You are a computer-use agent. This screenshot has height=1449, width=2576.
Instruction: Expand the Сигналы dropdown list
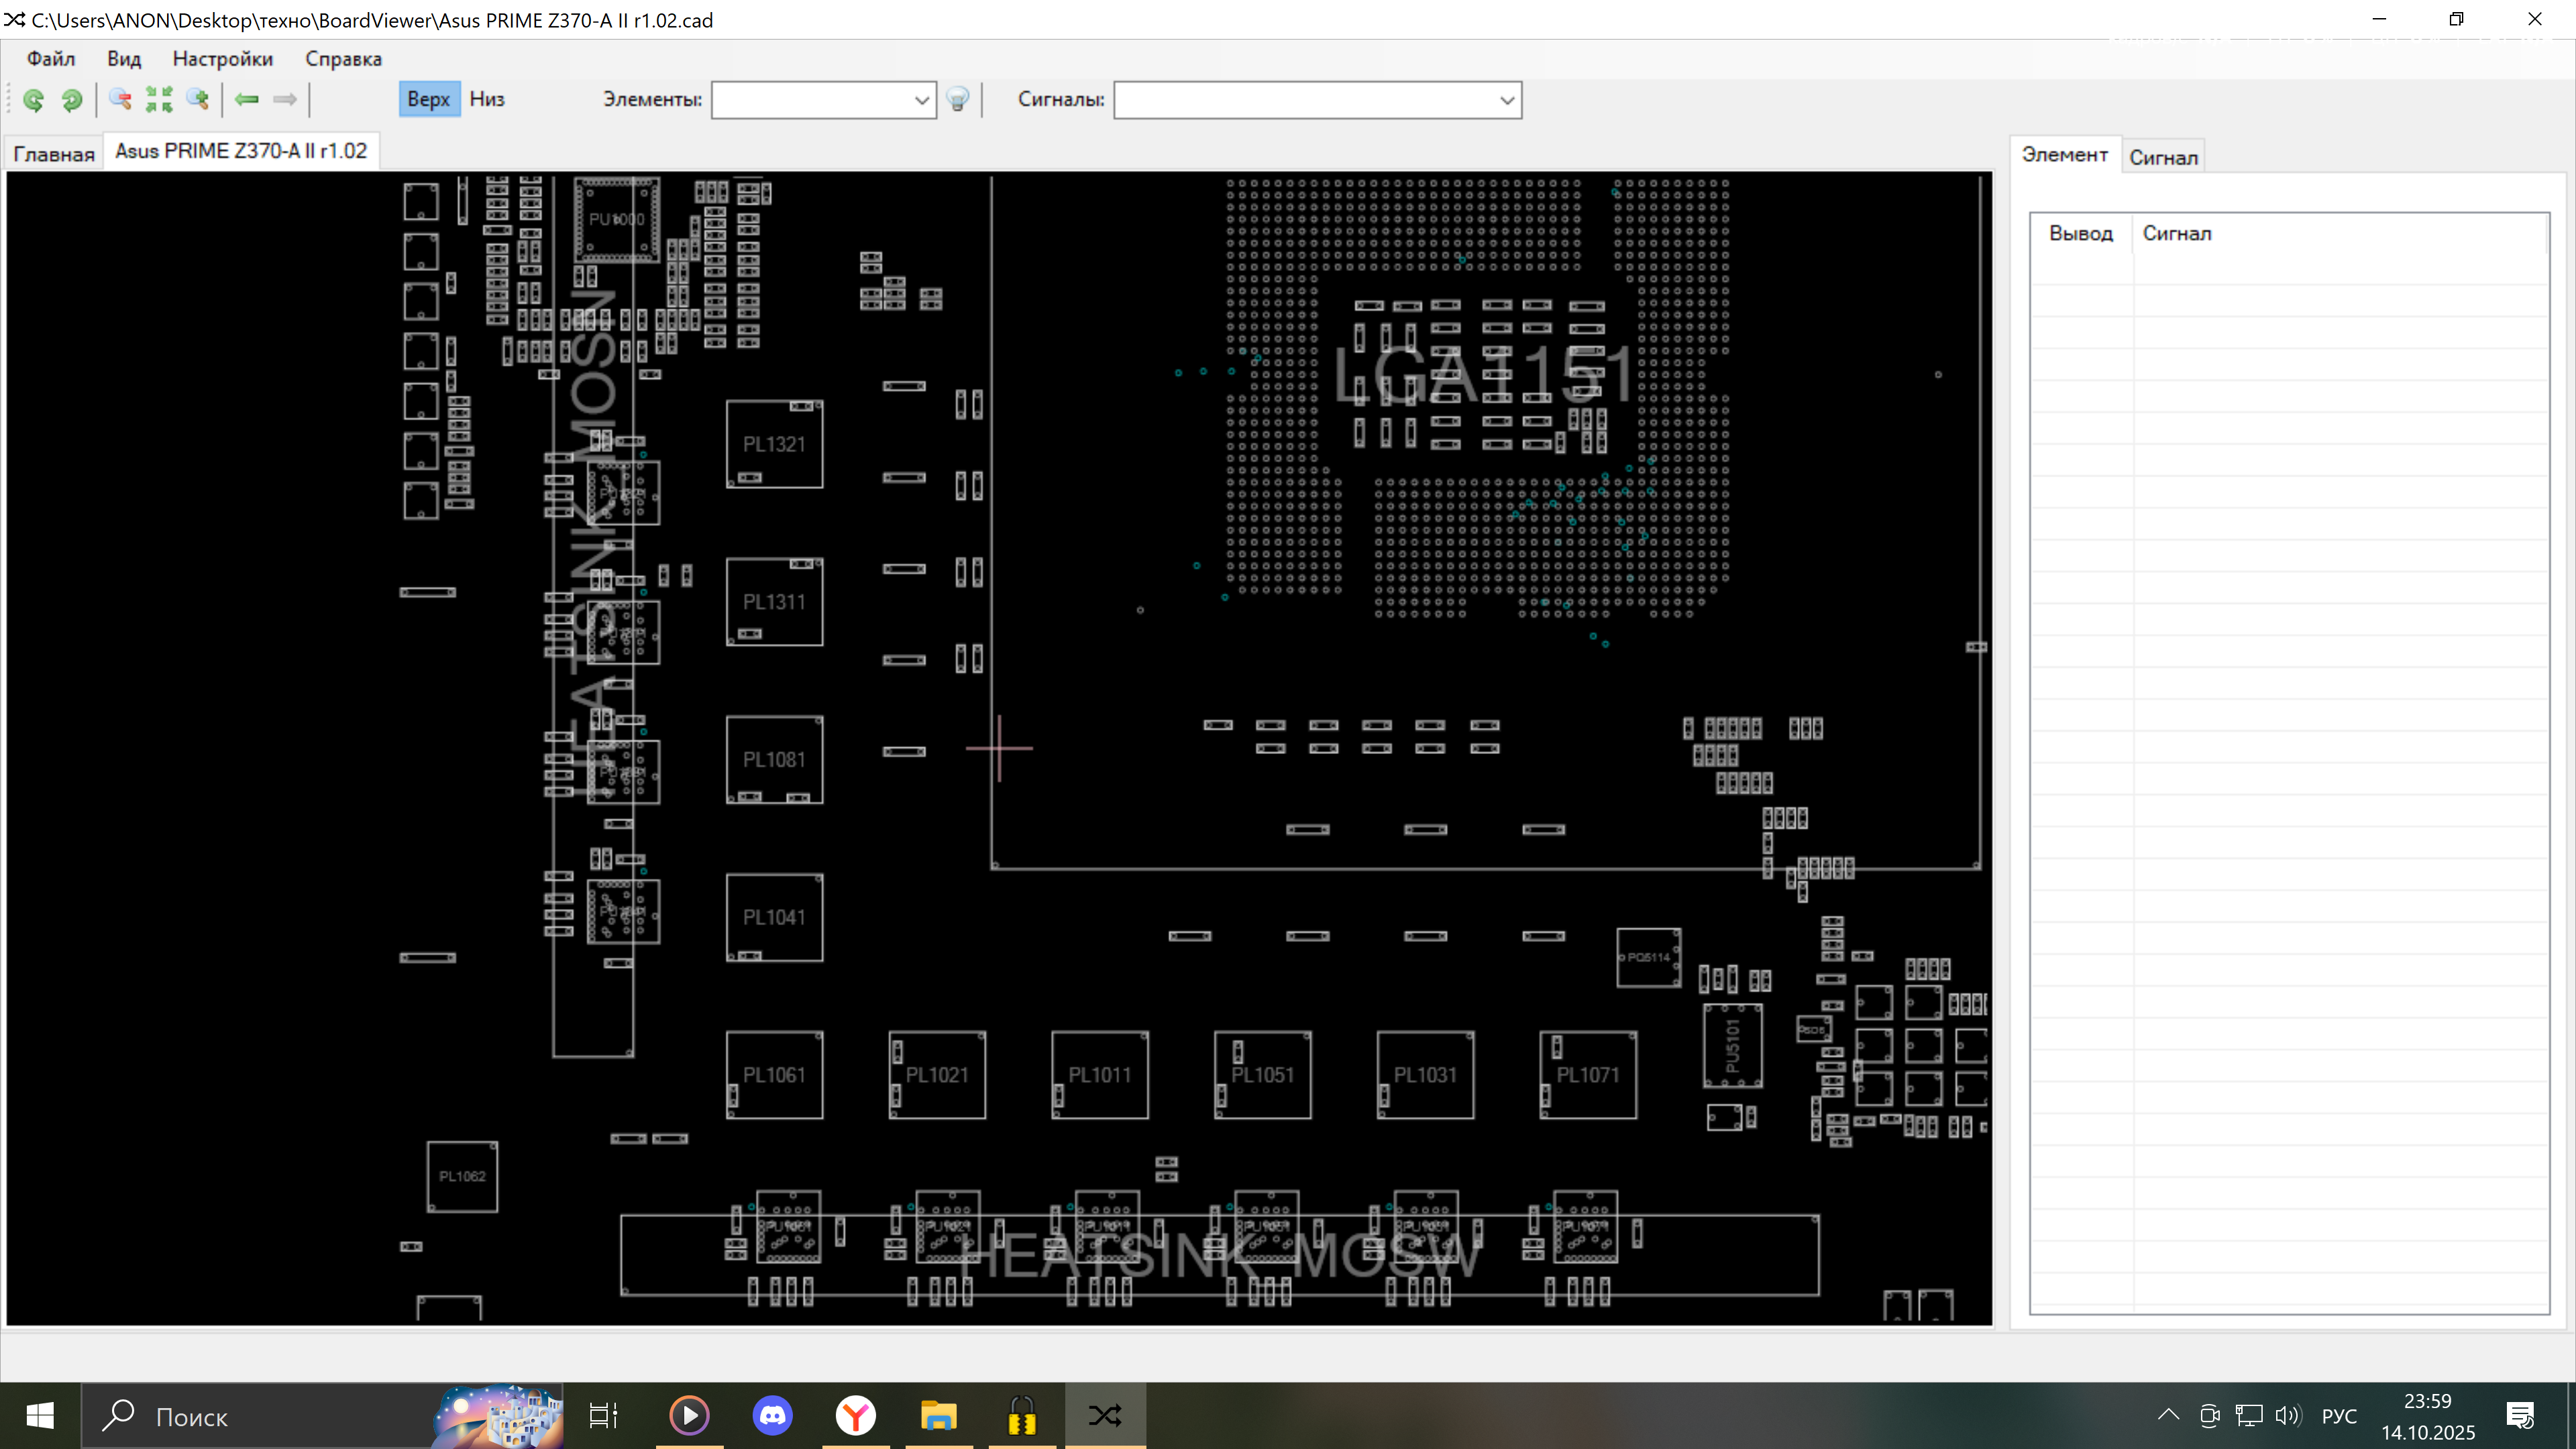point(1506,100)
